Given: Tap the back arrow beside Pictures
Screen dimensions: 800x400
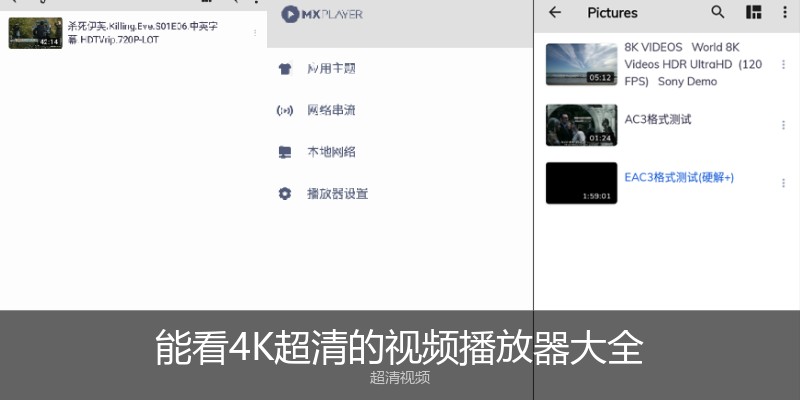Looking at the screenshot, I should pyautogui.click(x=554, y=12).
